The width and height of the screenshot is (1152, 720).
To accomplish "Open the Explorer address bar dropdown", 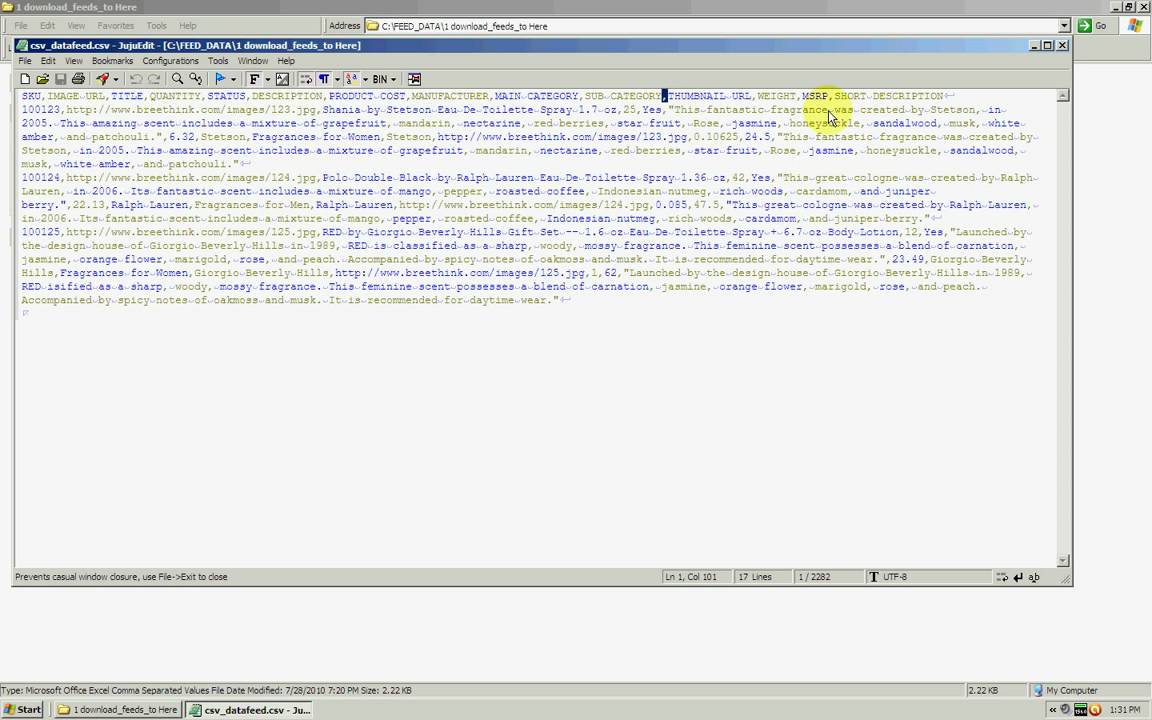I will [1064, 26].
